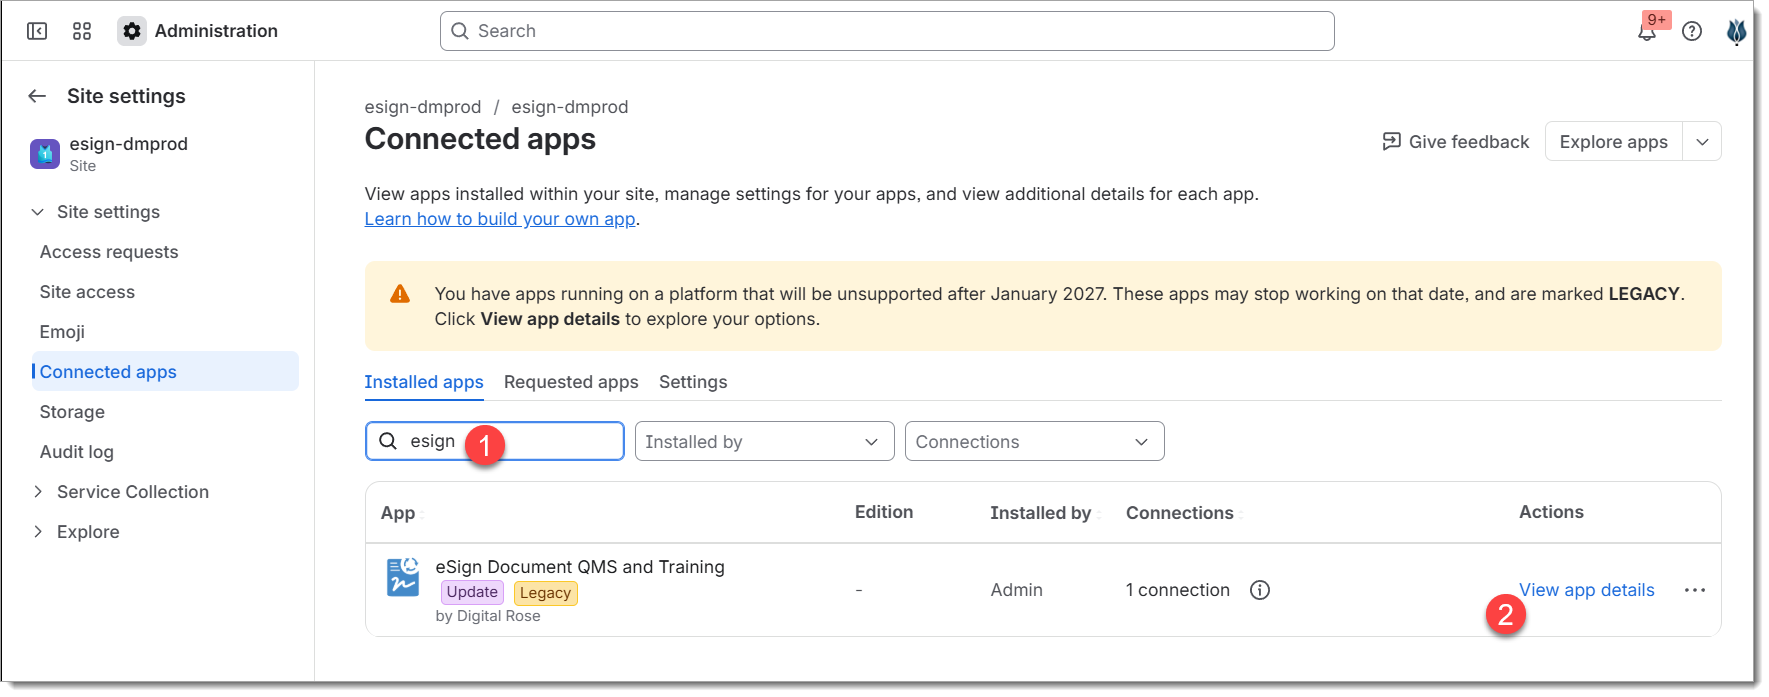Click the magnifier icon in top Search bar
Screen dimensions: 1769x697
point(460,31)
